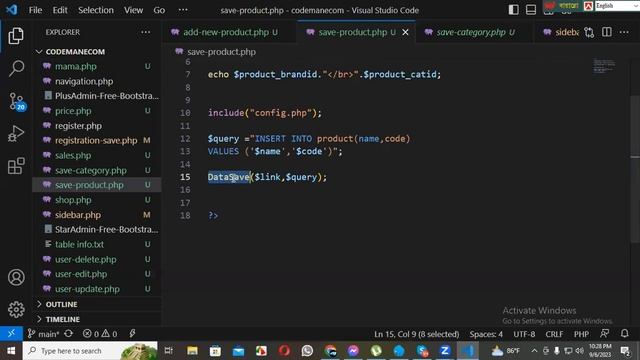Open the Selection menu
Screen dimensions: 640x360
pyautogui.click(x=96, y=10)
